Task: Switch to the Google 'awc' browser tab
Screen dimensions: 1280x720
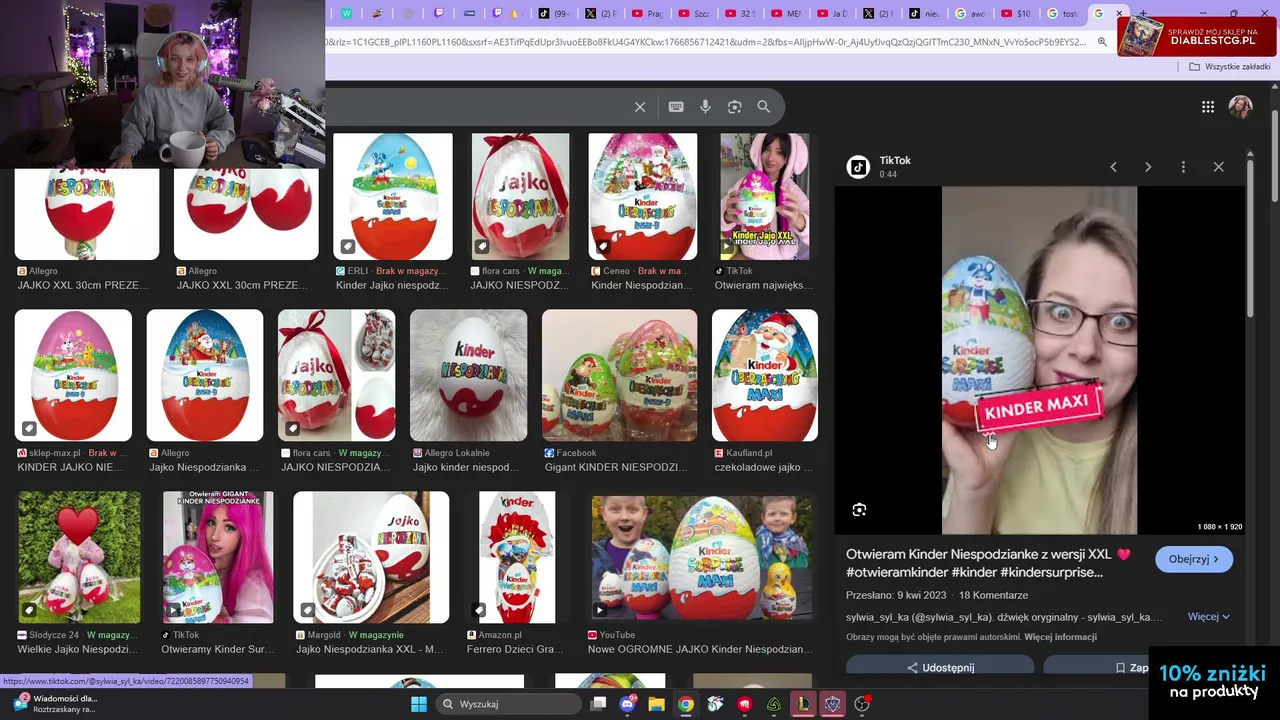Action: pos(970,14)
